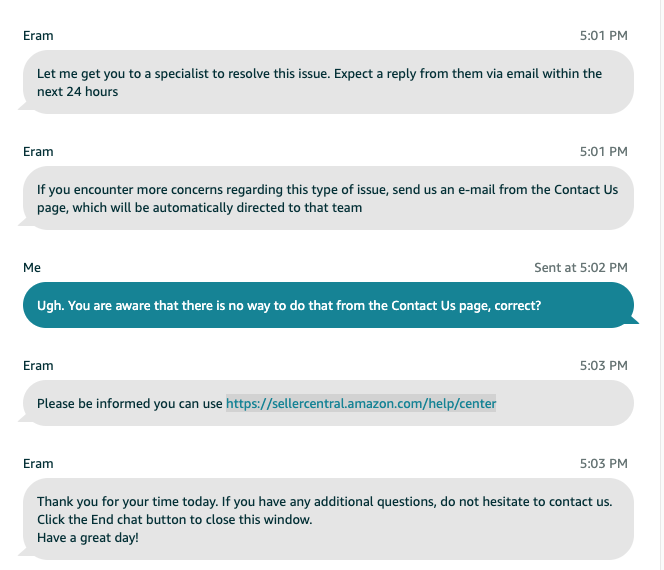The width and height of the screenshot is (664, 570).
Task: Click the specialist email reply message bubble
Action: pyautogui.click(x=328, y=82)
